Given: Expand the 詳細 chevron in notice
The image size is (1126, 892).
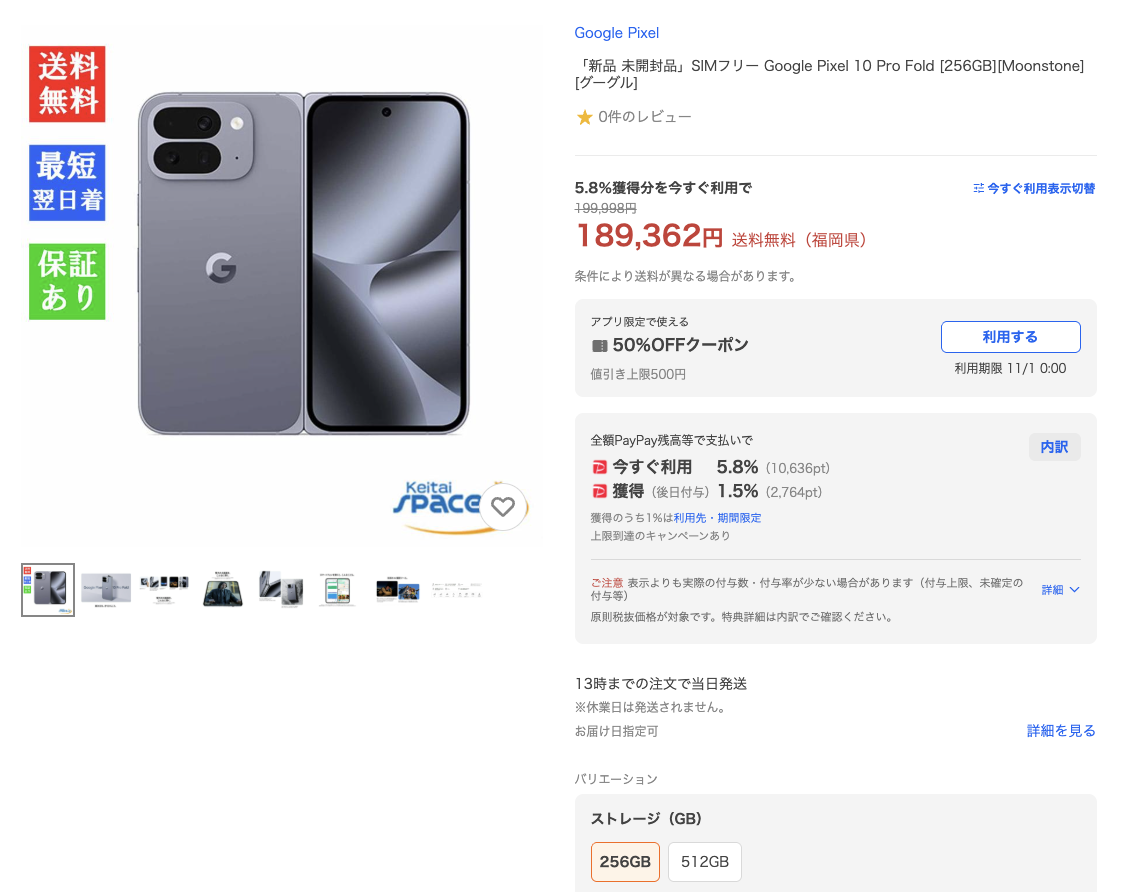Looking at the screenshot, I should pyautogui.click(x=1061, y=590).
